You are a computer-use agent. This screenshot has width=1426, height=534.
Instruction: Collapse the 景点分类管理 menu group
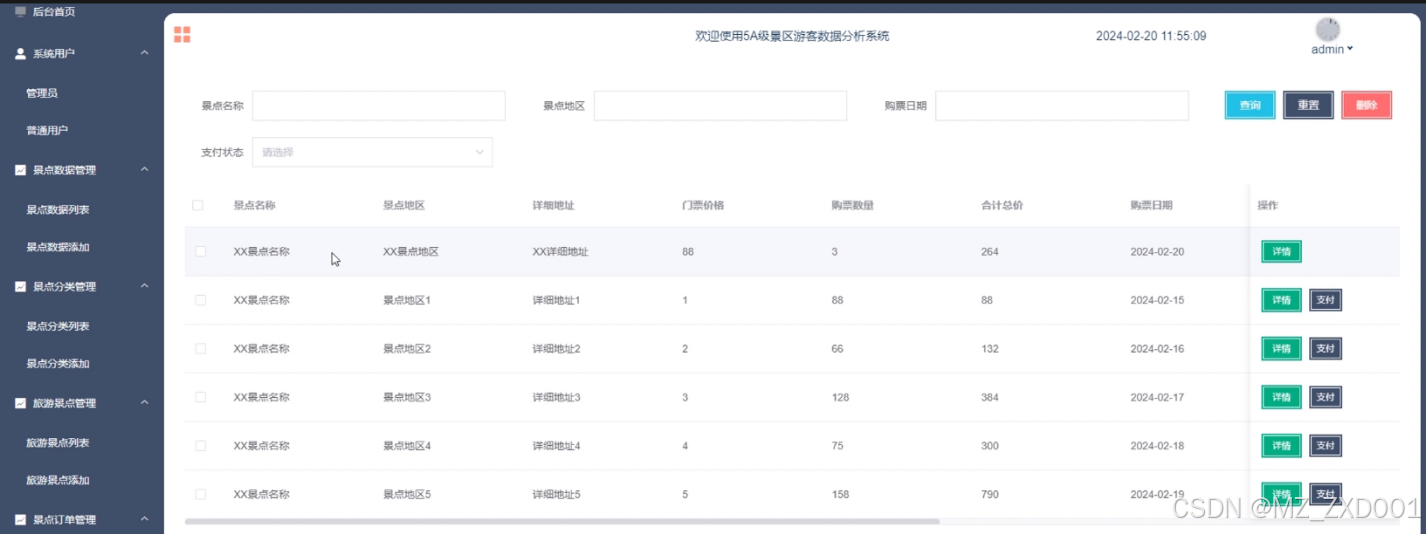(x=145, y=286)
